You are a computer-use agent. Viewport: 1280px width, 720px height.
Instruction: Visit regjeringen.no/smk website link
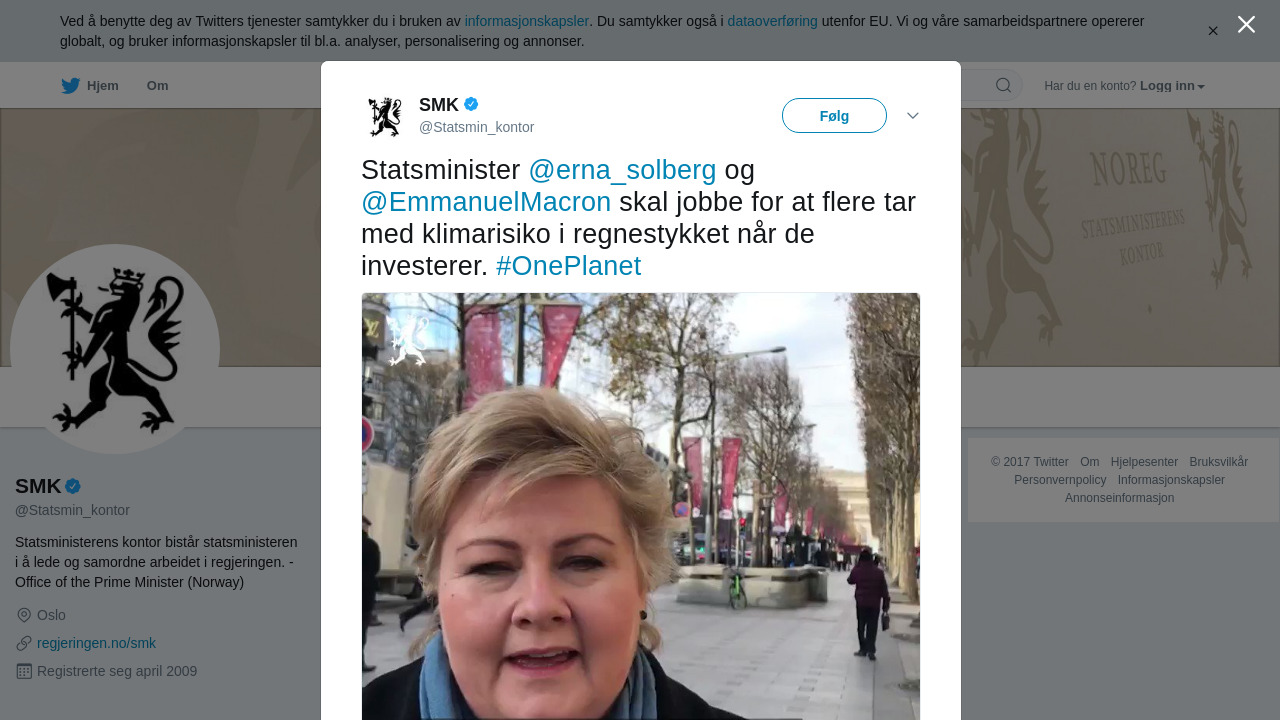[96, 643]
